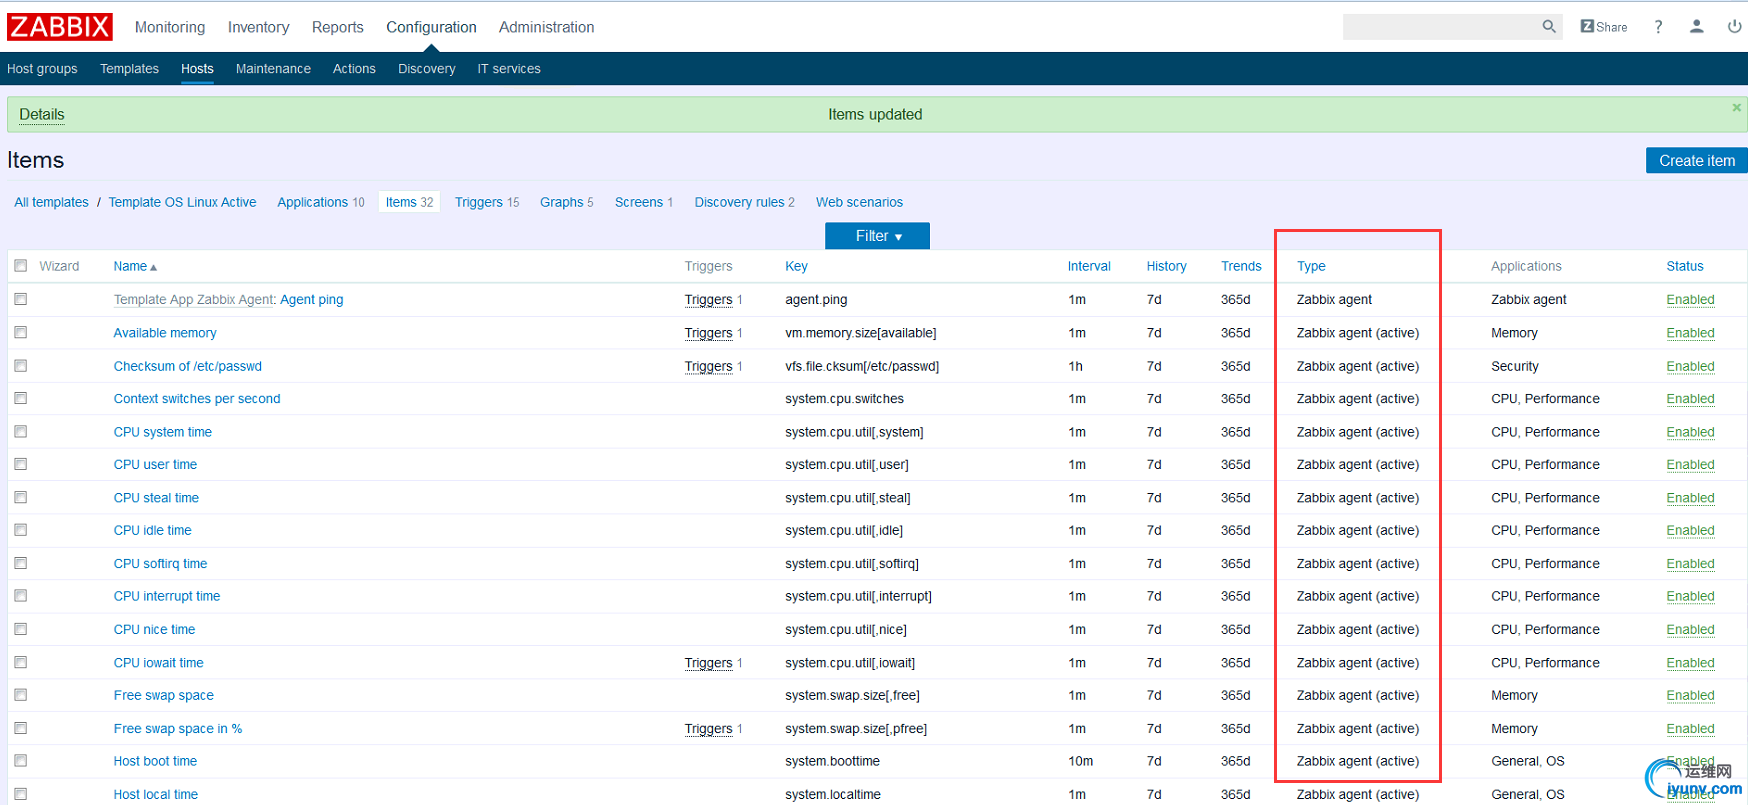Click the search magnifier icon
This screenshot has width=1748, height=805.
coord(1549,27)
